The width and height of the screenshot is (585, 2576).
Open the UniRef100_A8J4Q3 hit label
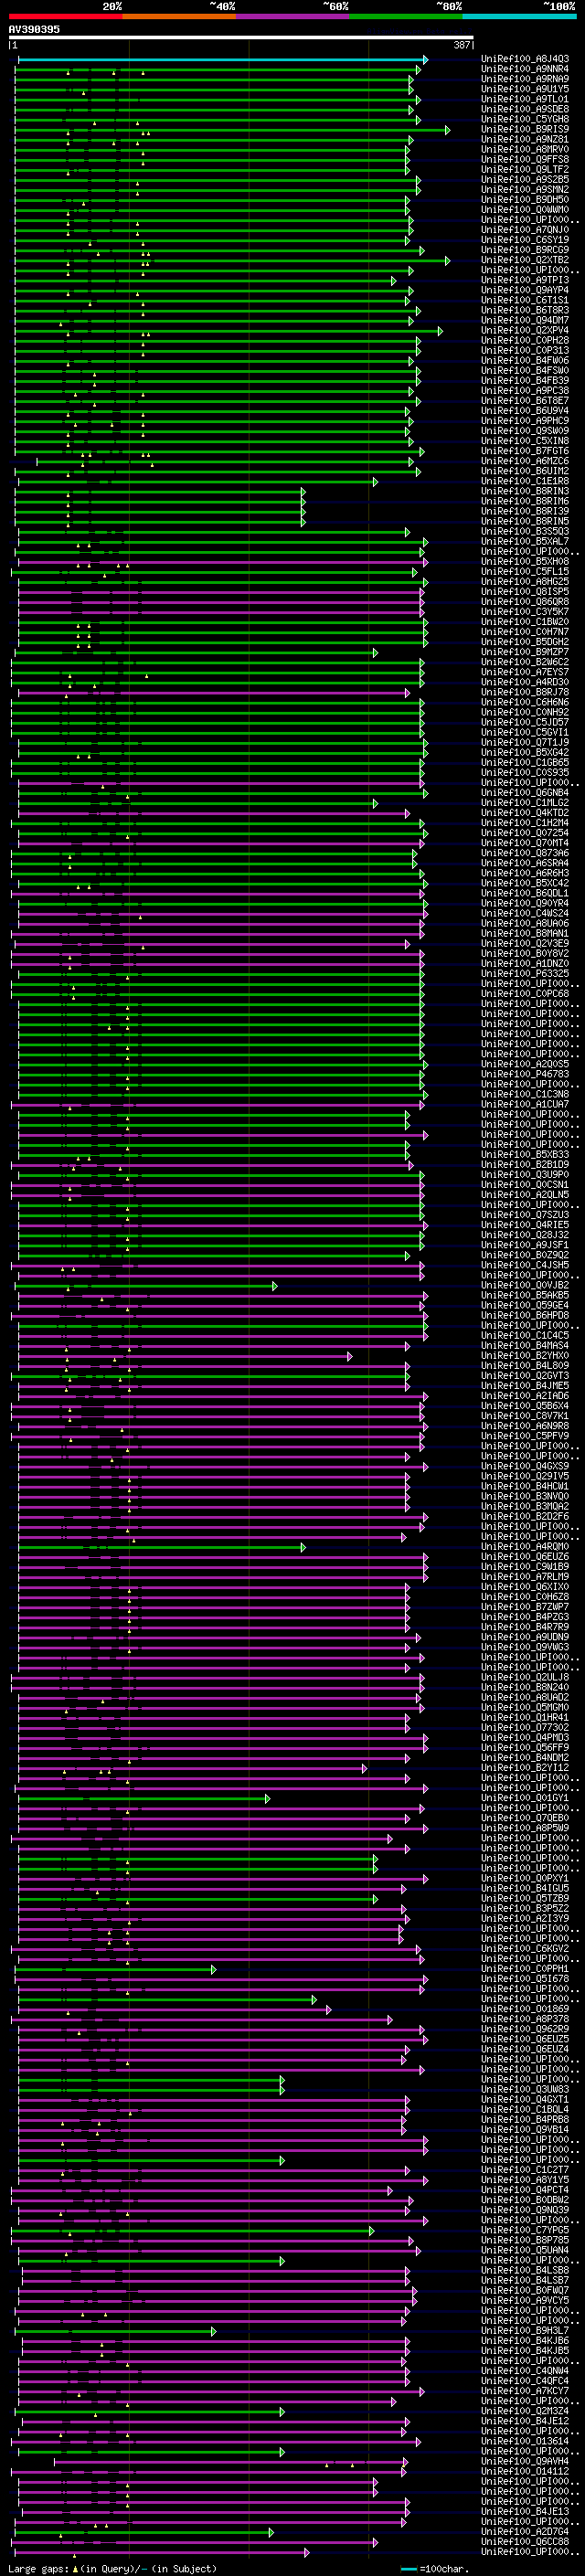pos(525,59)
